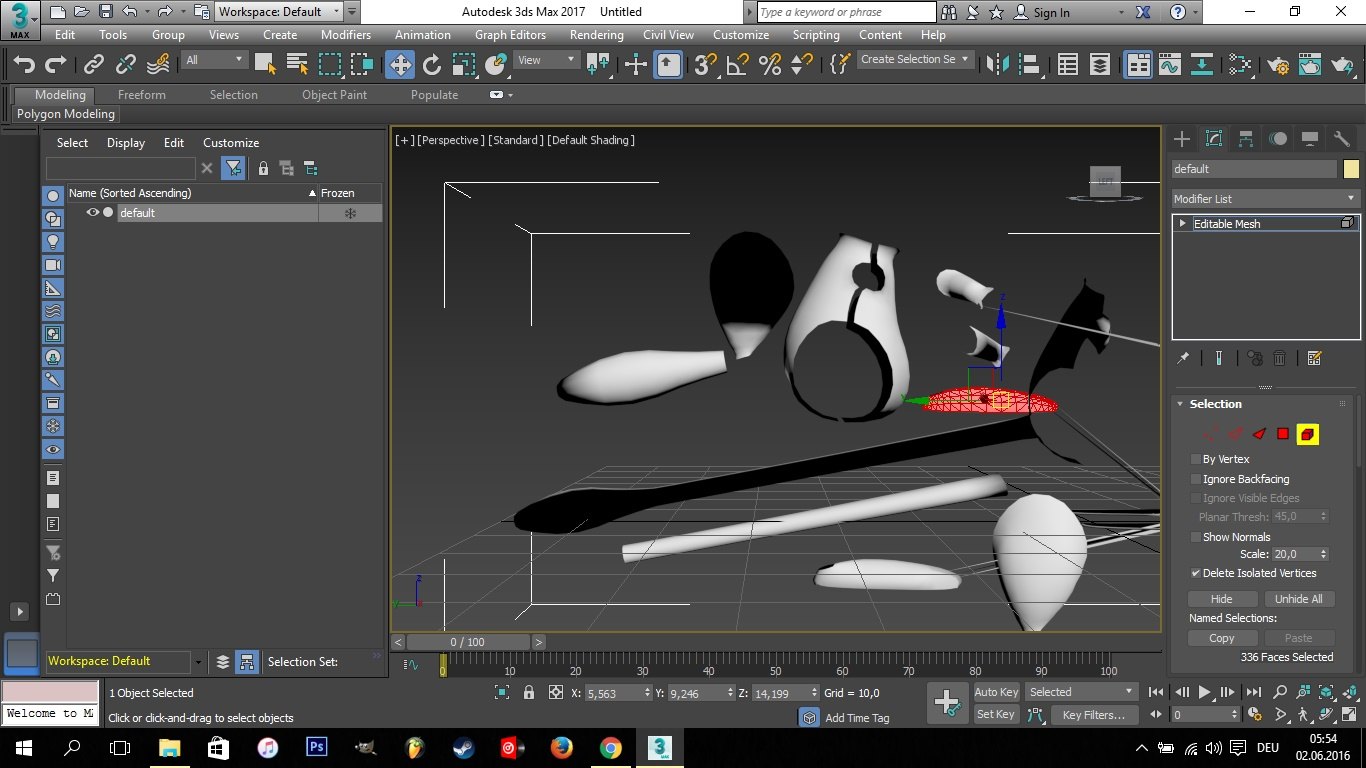
Task: Open the Rendering menu
Action: [597, 35]
